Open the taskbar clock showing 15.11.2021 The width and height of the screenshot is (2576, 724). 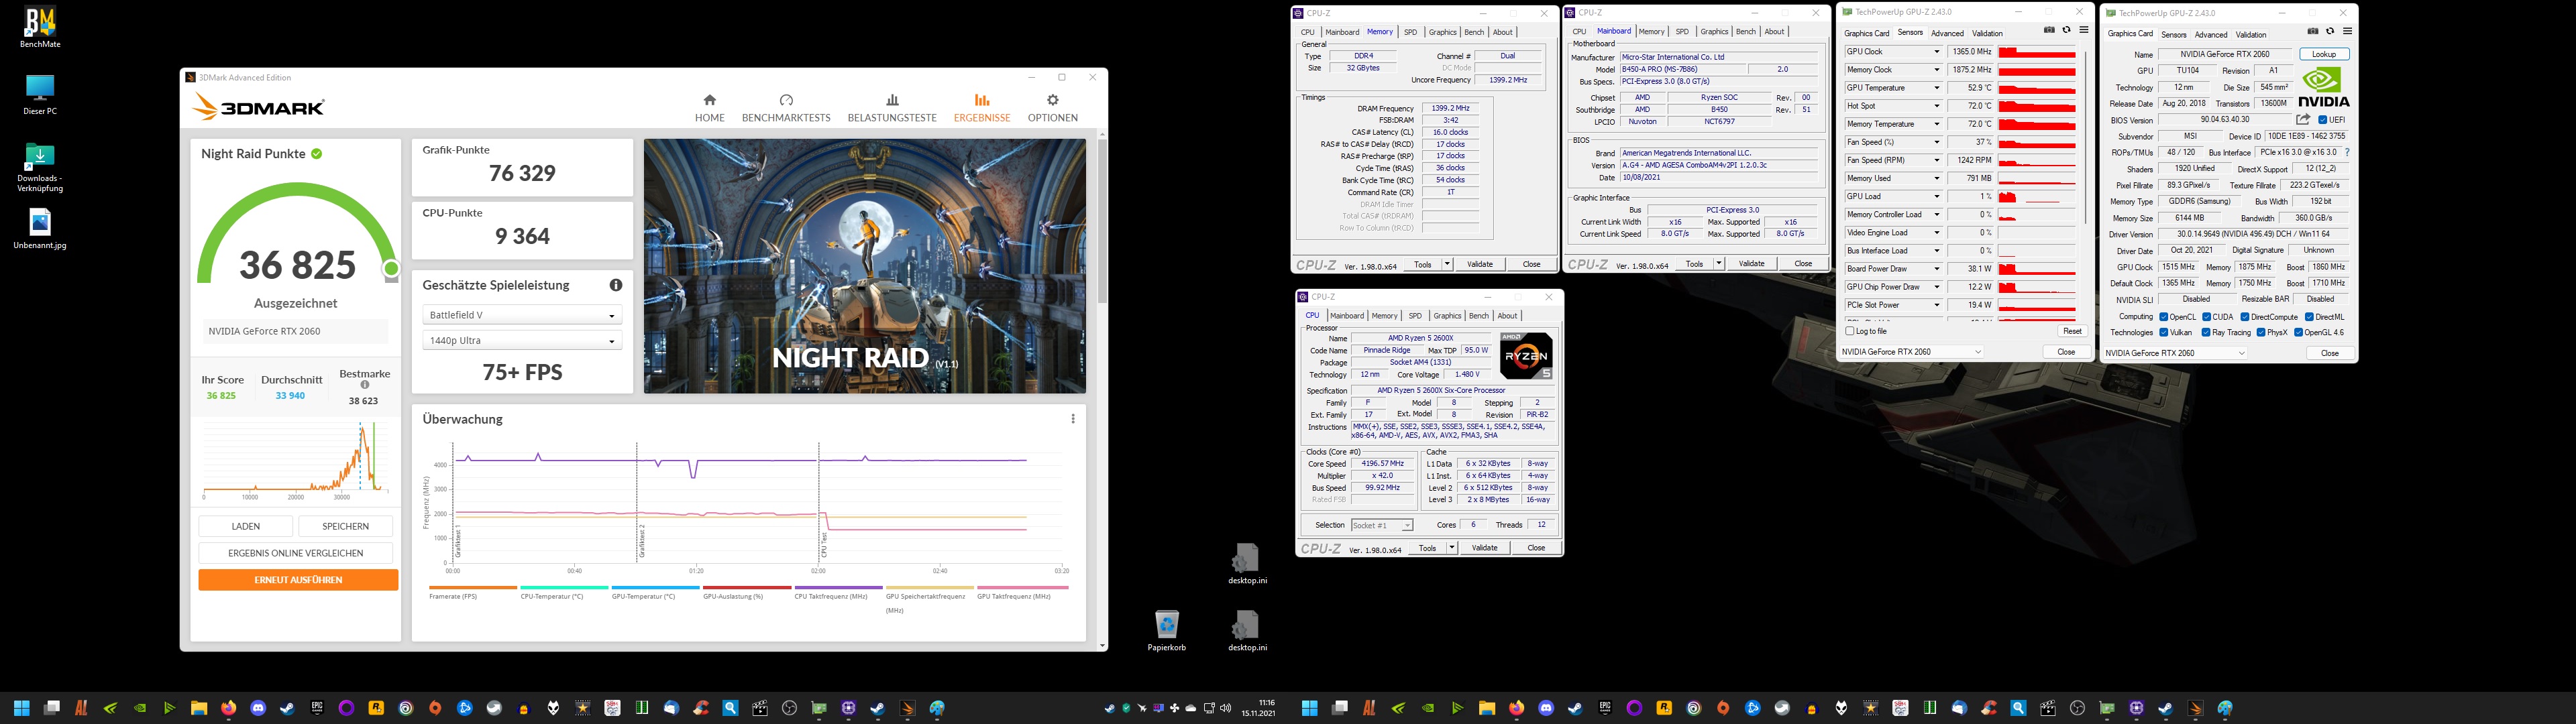[x=1259, y=708]
